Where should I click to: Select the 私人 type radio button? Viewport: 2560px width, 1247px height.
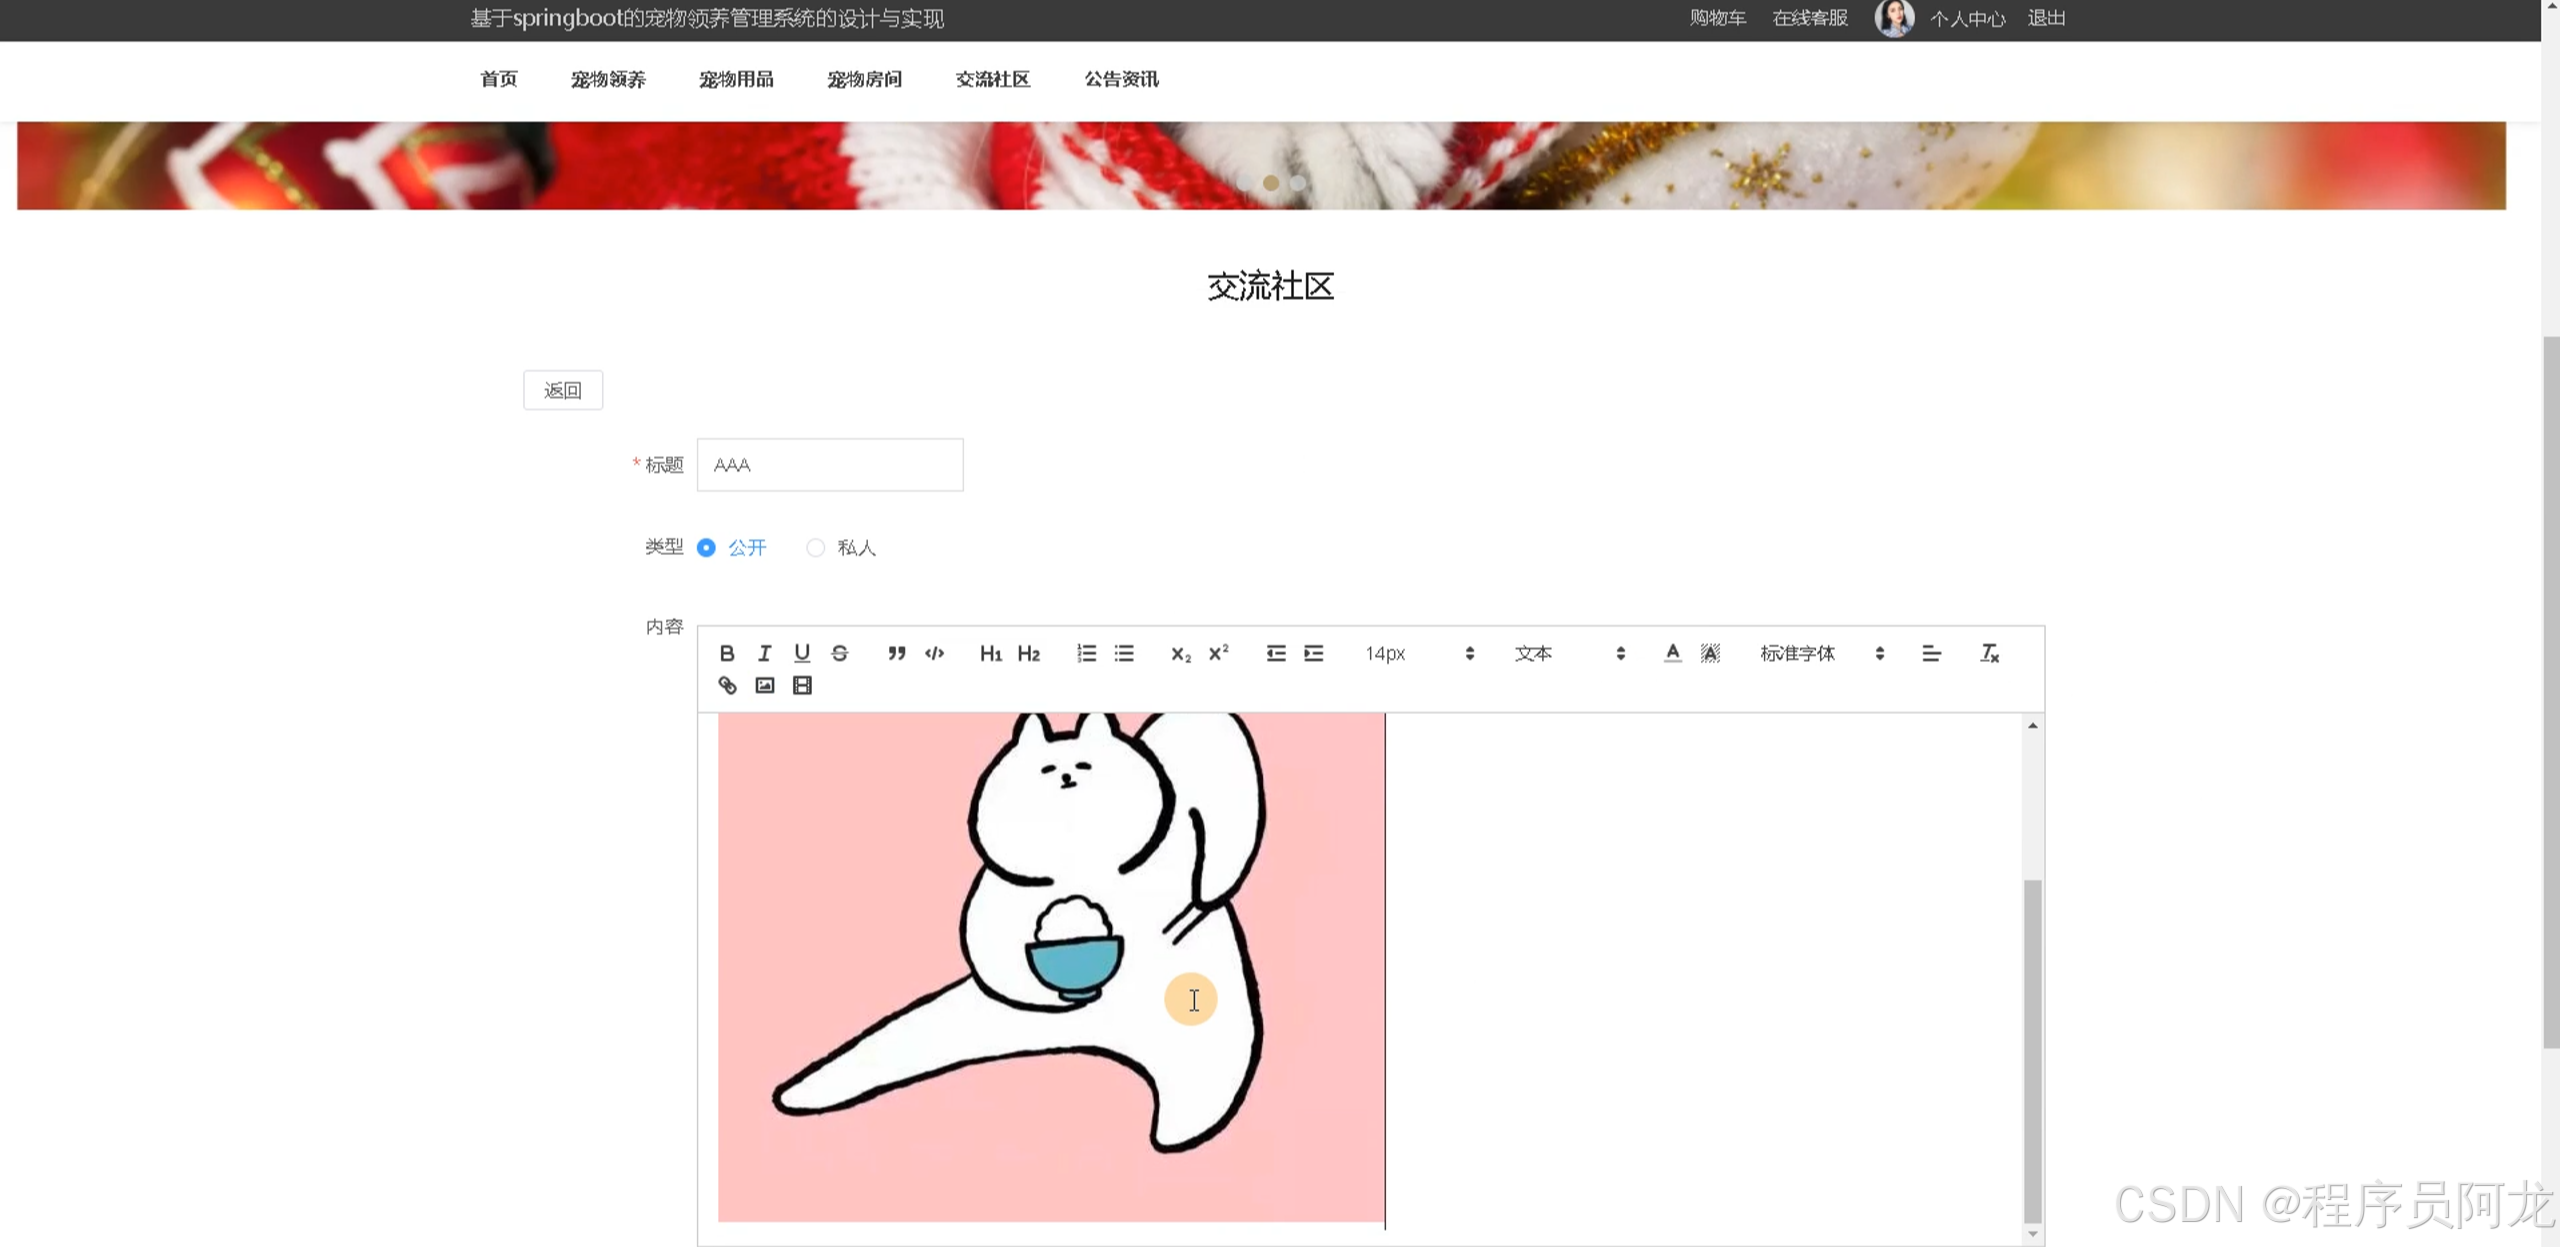pyautogui.click(x=816, y=547)
